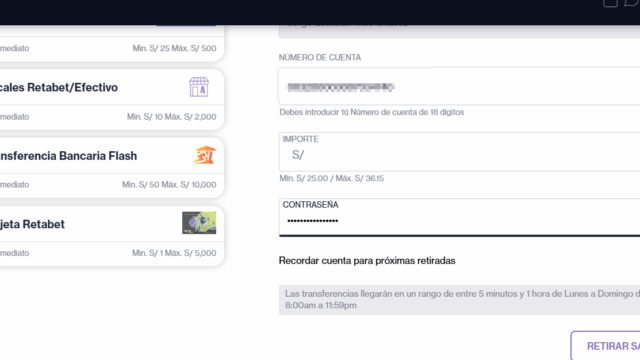640x360 pixels.
Task: Click the NÚMERO DE CUENTA label
Action: 320,58
